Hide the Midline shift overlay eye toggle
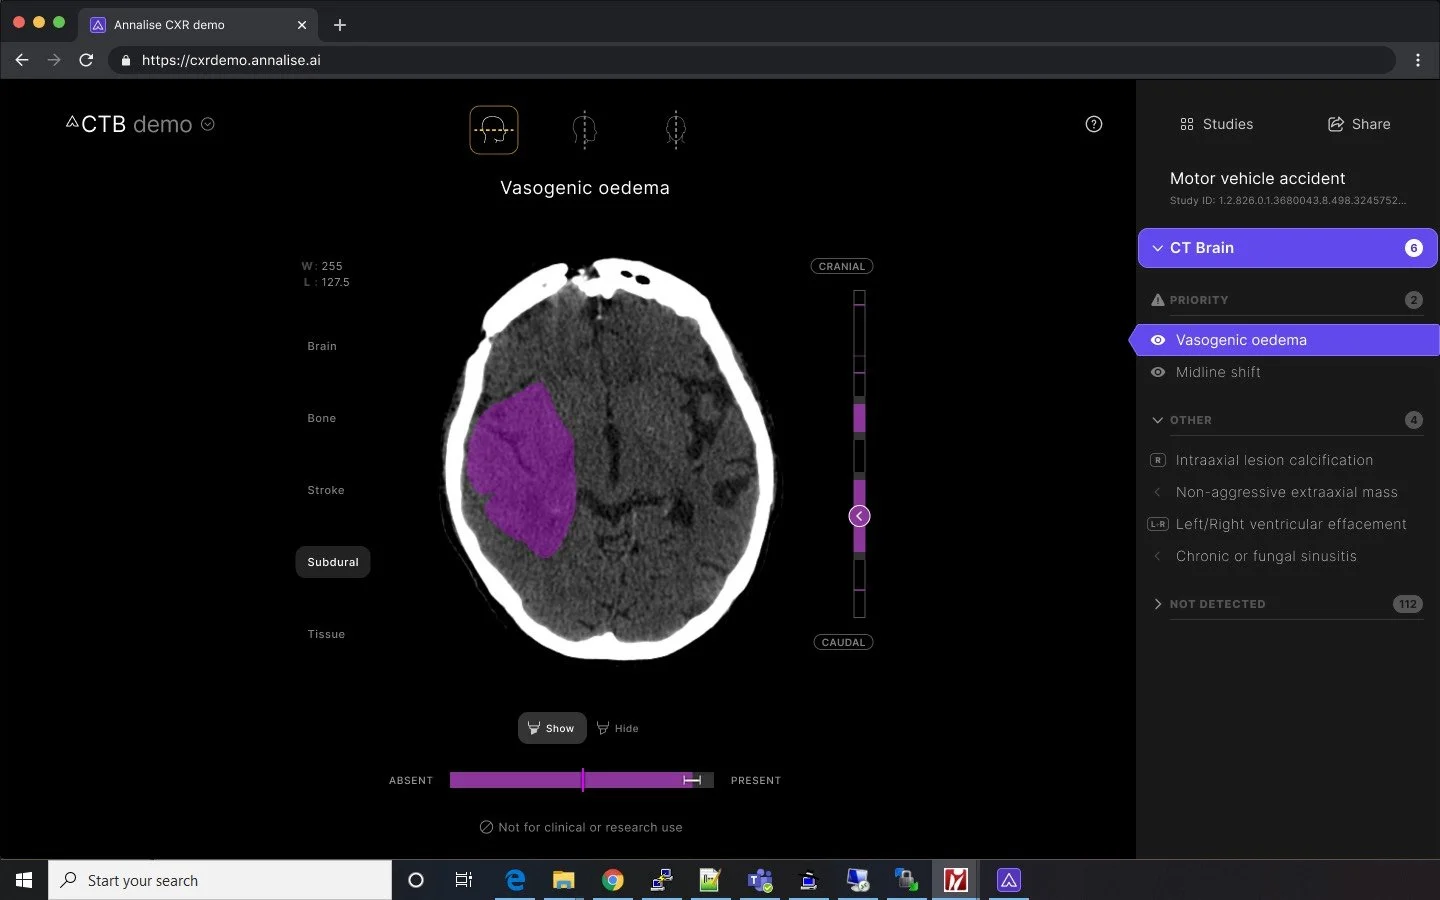Screen dimensions: 1440x900 click(1157, 372)
